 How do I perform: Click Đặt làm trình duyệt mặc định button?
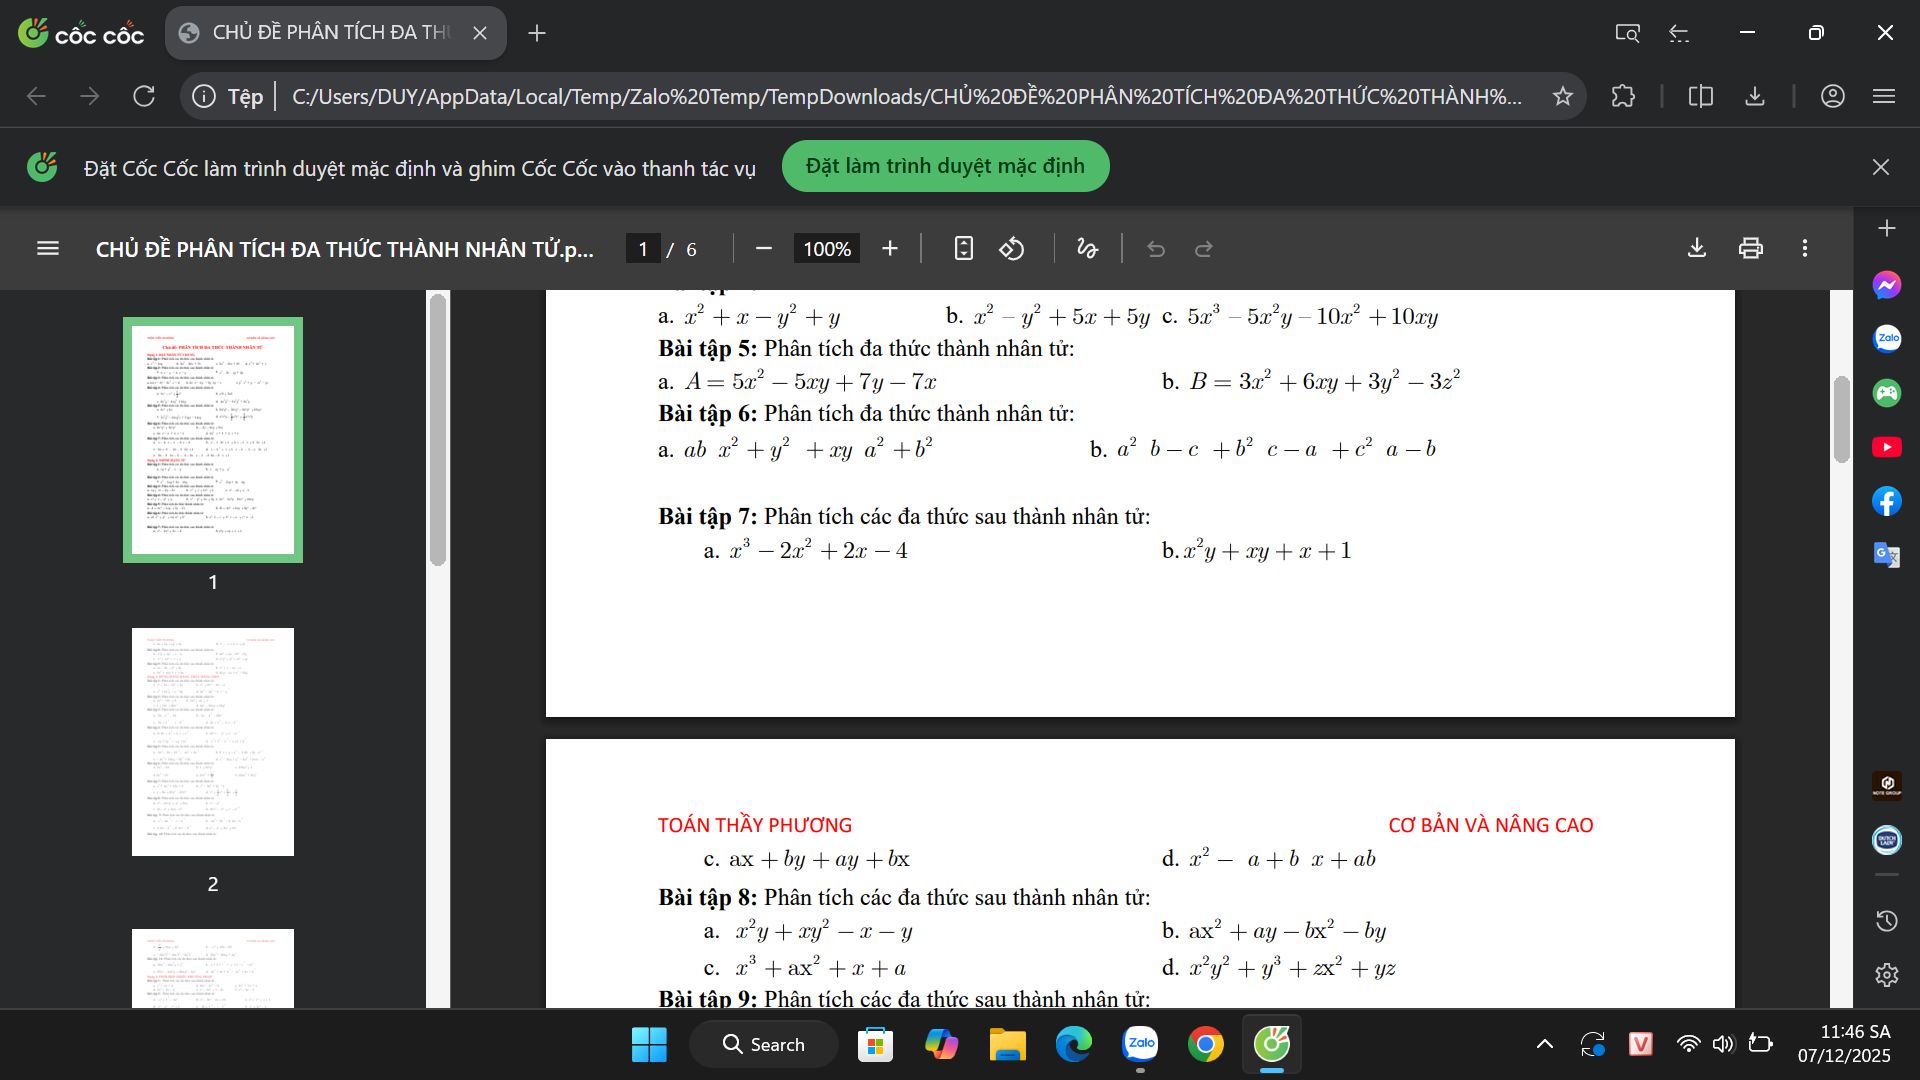(x=945, y=166)
